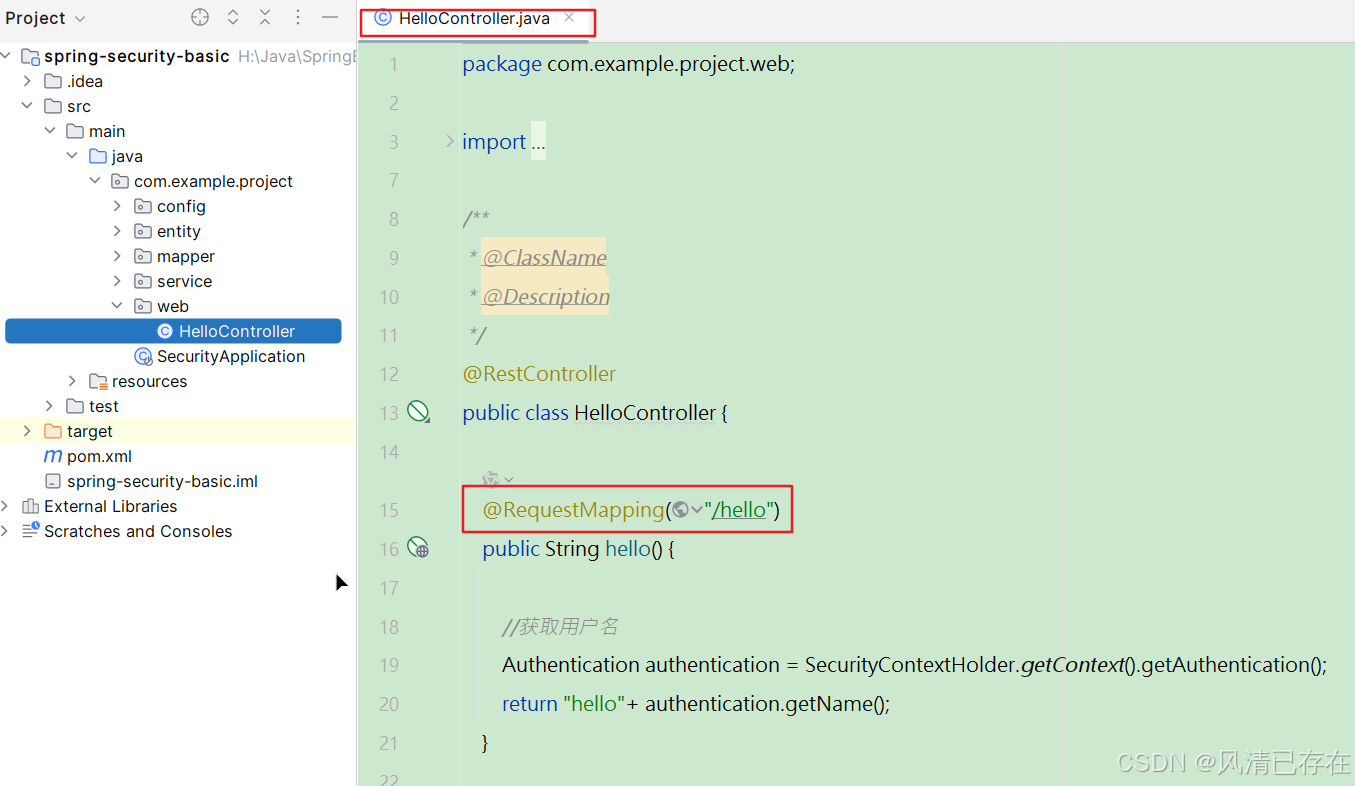Click the src folder icon
The width and height of the screenshot is (1355, 786).
[53, 106]
